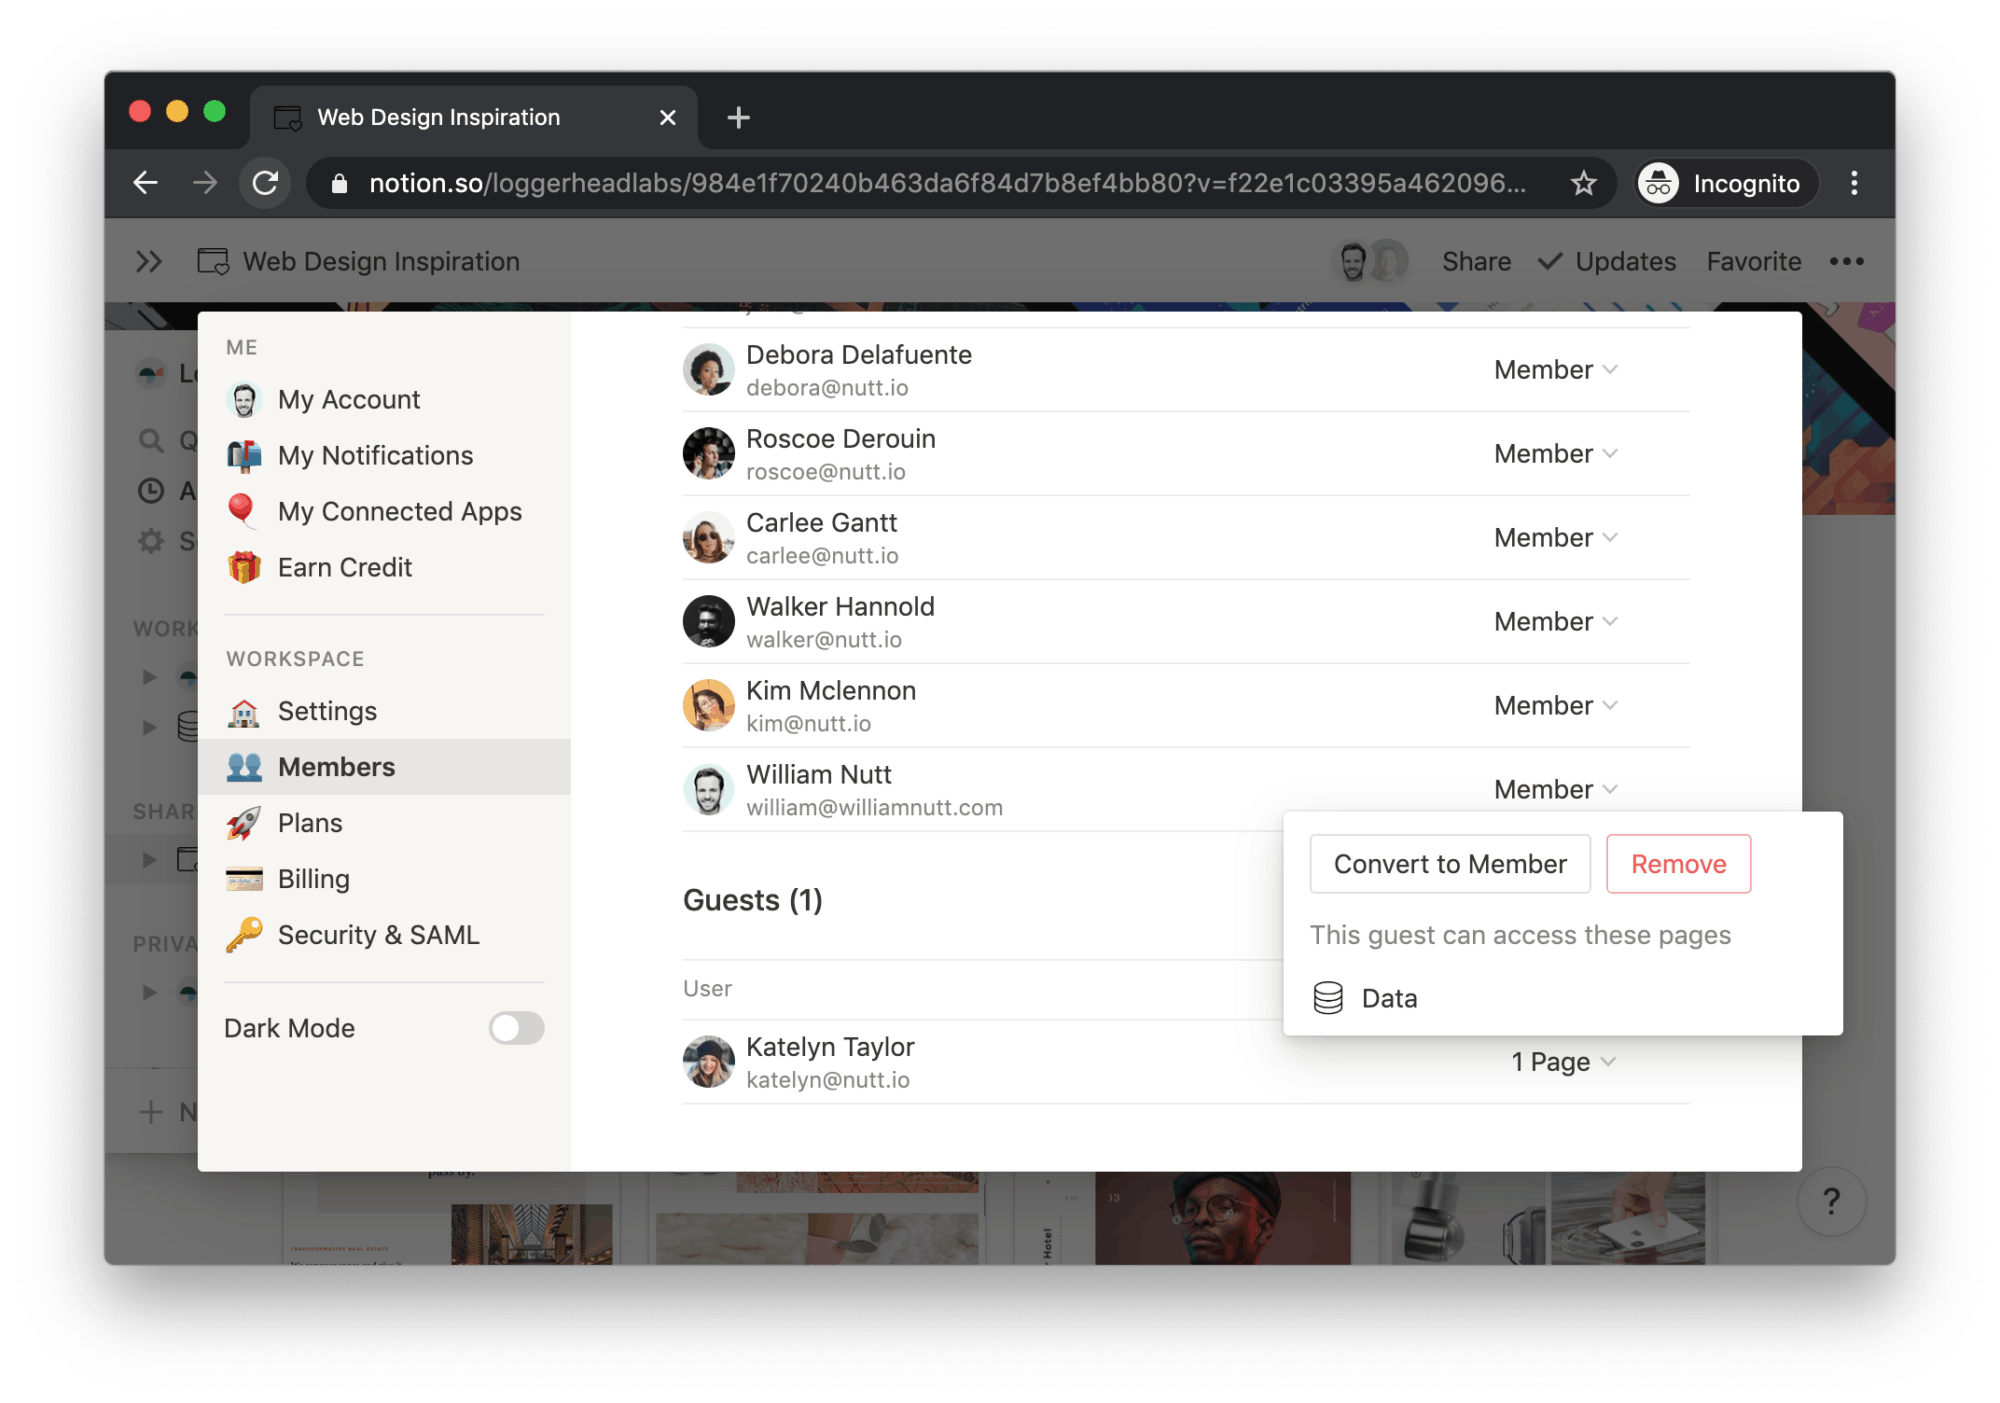This screenshot has height=1403, width=2000.
Task: Open Chrome three-dot menu
Action: click(1854, 183)
